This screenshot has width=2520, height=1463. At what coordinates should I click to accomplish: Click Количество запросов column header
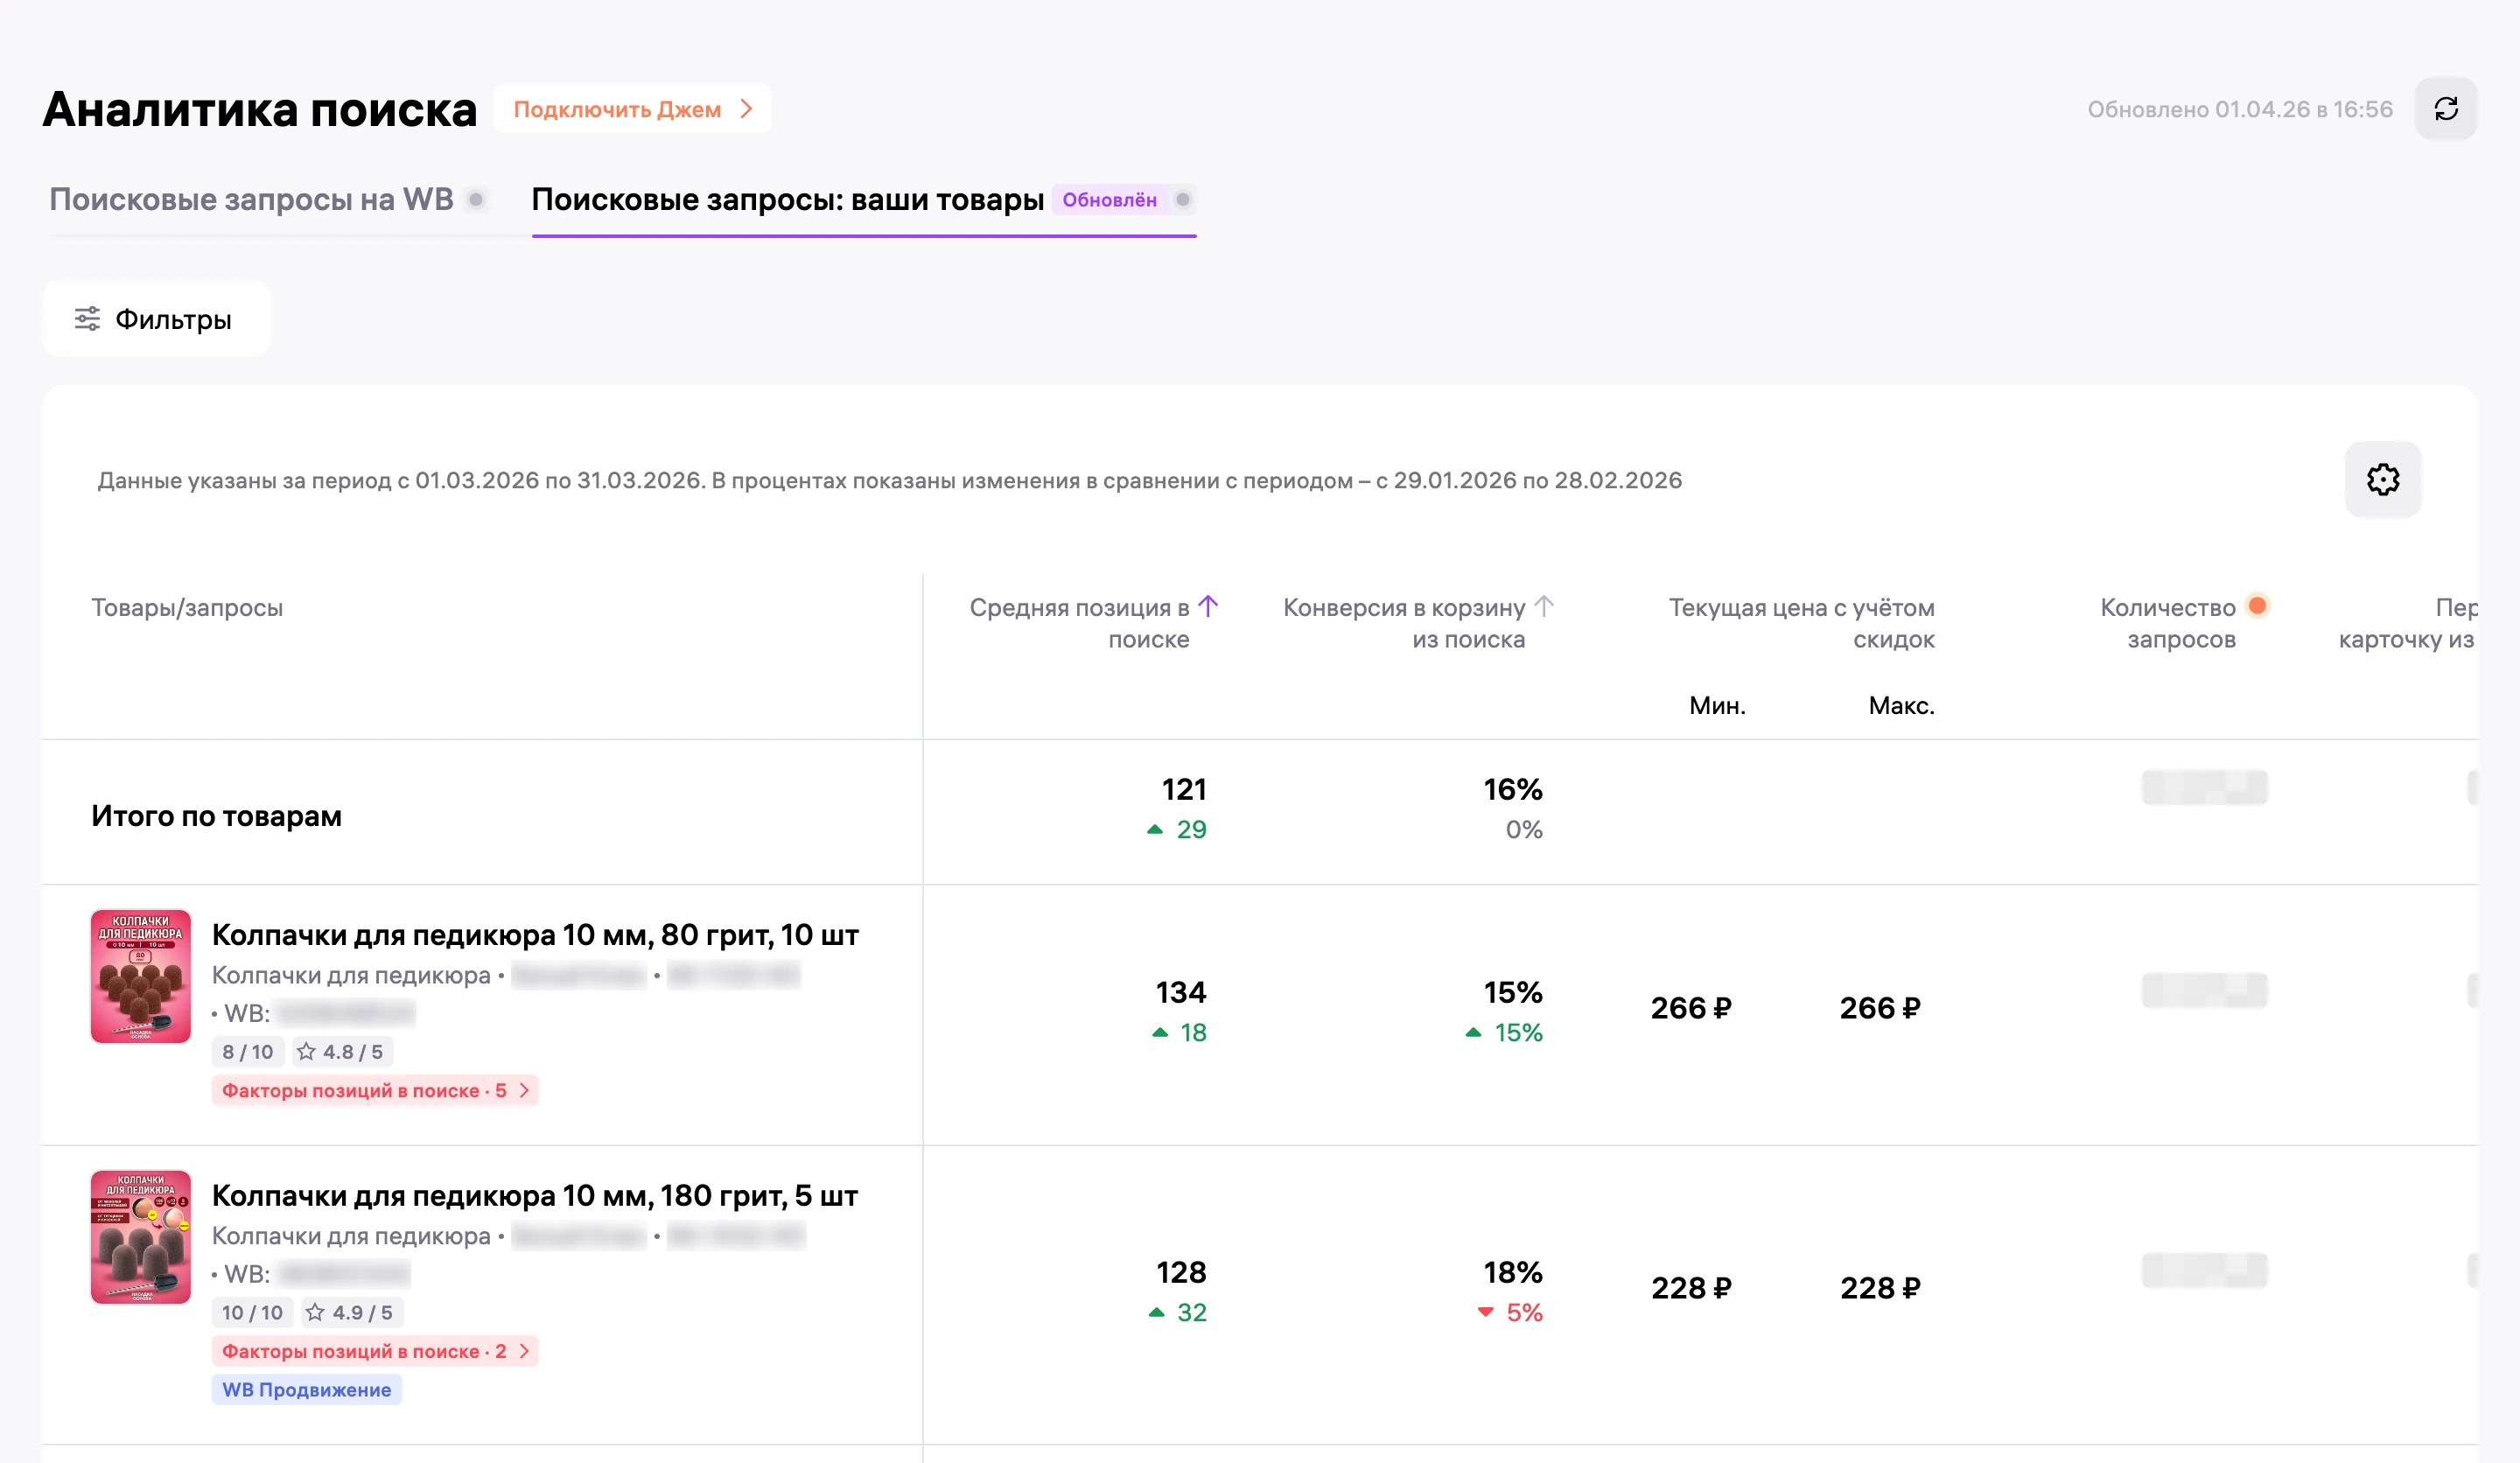click(x=2168, y=623)
